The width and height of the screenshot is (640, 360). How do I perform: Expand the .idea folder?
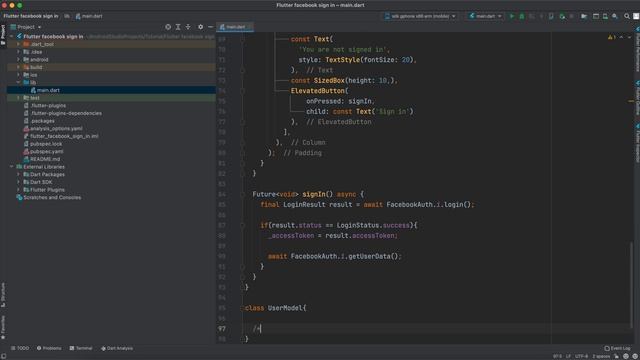coord(18,52)
